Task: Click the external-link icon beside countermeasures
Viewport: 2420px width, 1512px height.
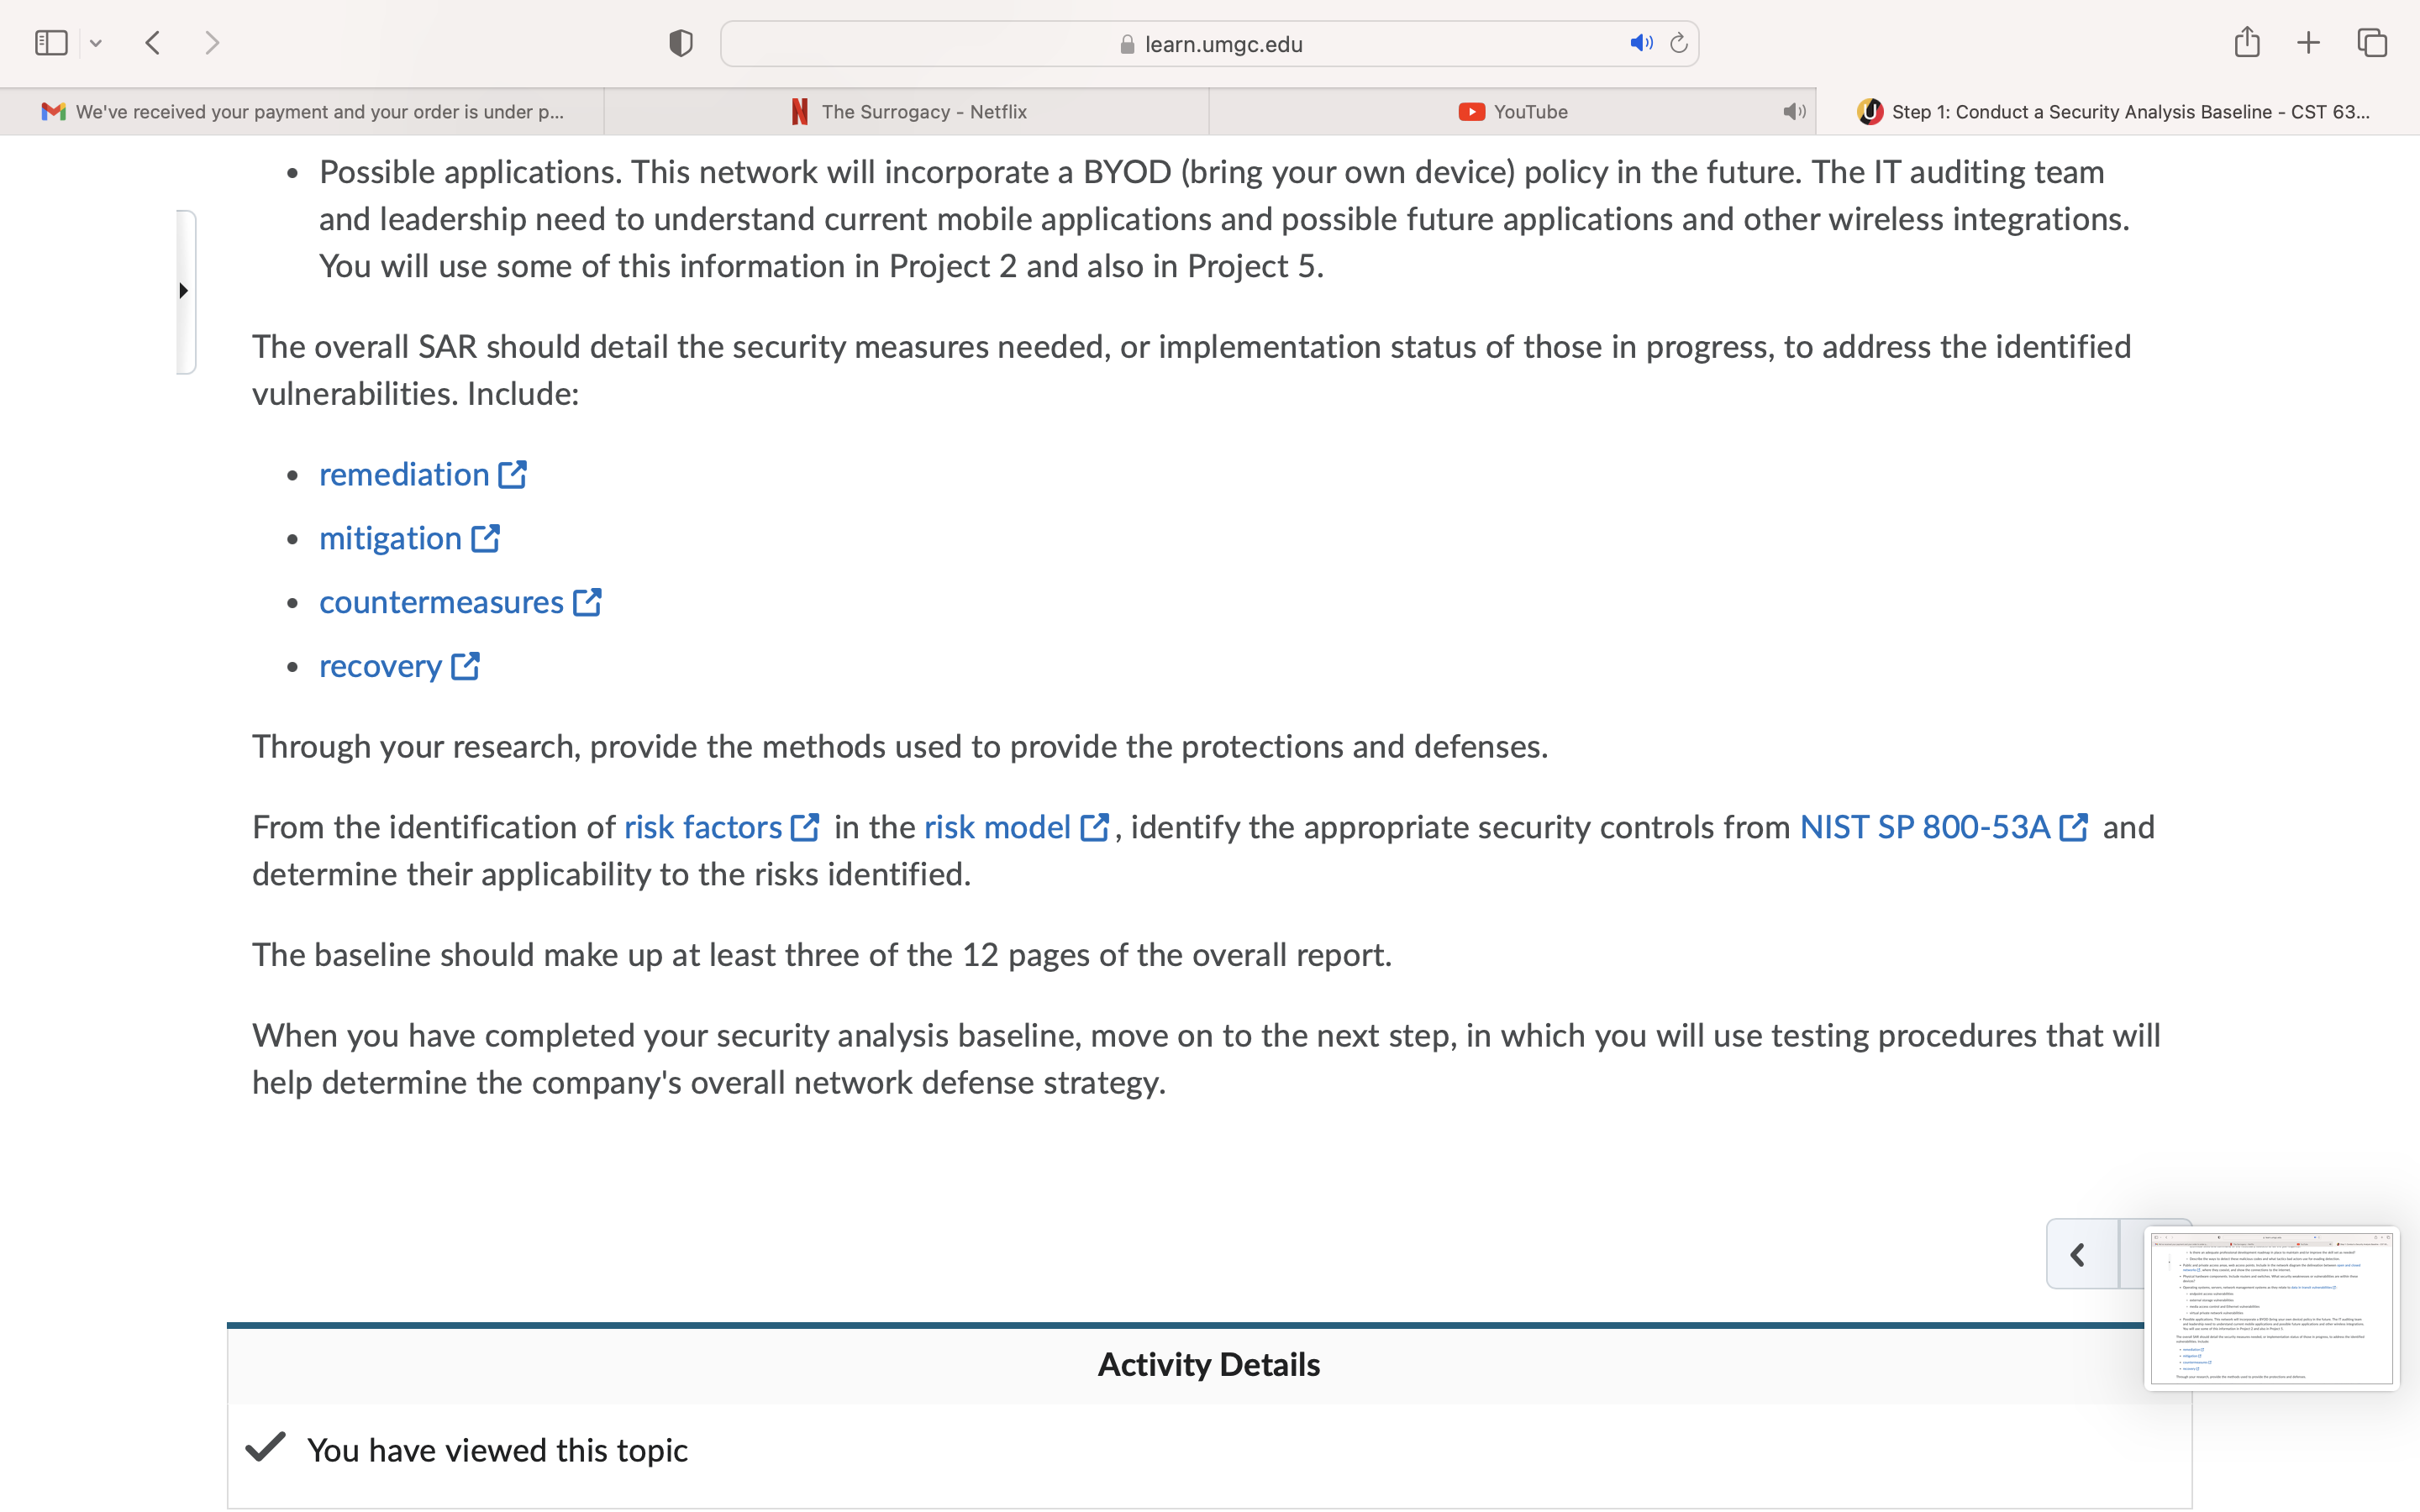Action: tap(588, 602)
